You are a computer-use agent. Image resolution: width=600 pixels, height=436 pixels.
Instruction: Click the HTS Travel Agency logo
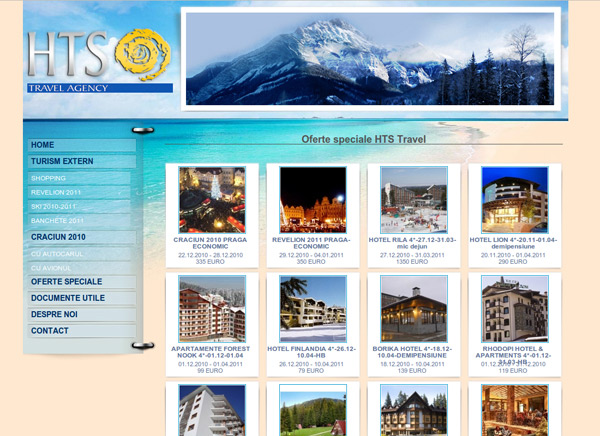[x=99, y=60]
